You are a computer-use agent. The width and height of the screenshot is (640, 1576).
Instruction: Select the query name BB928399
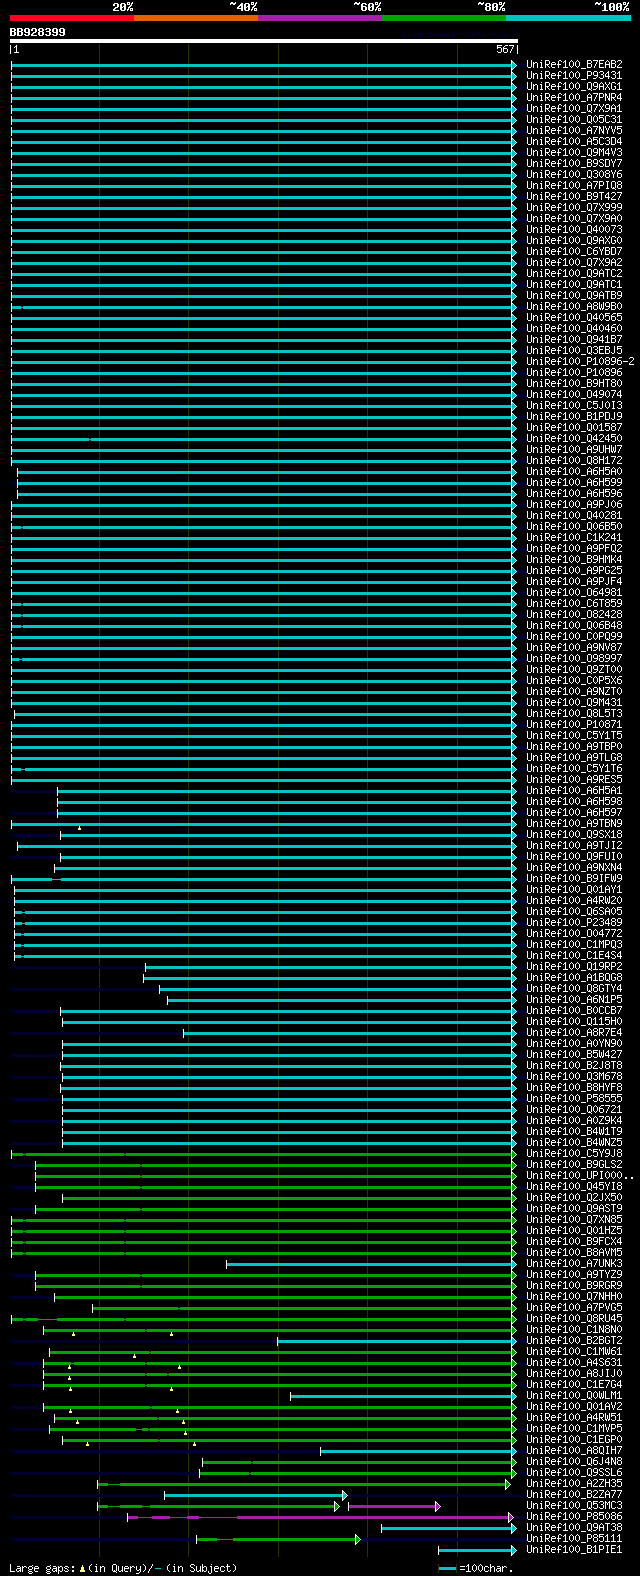38,32
